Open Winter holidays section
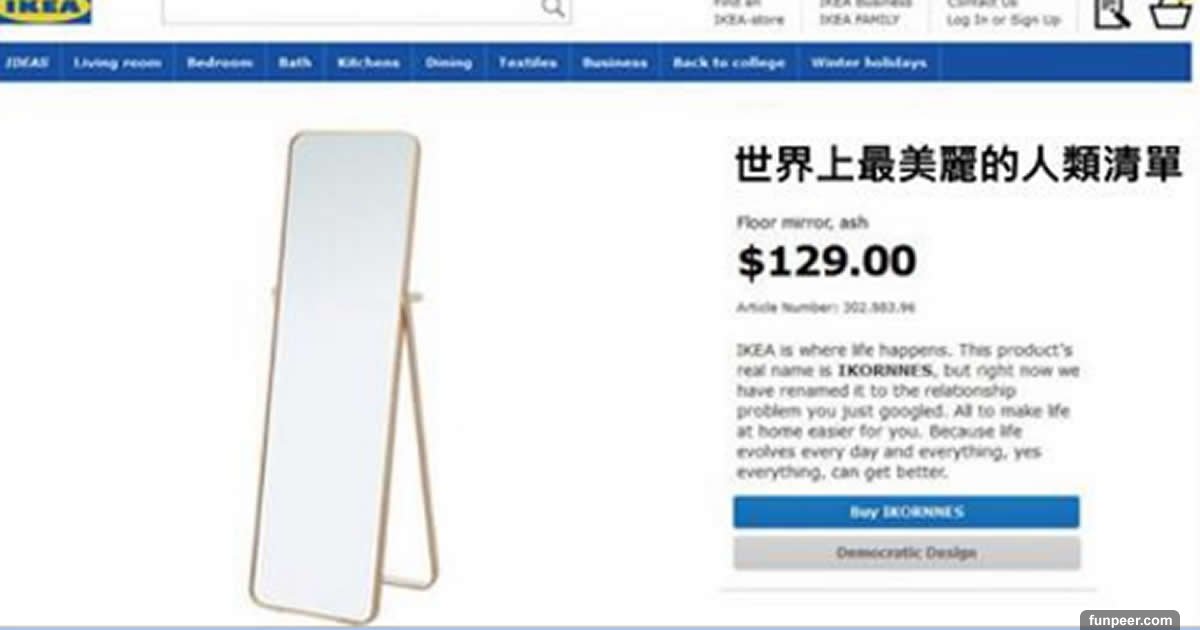1200x630 pixels. pos(868,62)
